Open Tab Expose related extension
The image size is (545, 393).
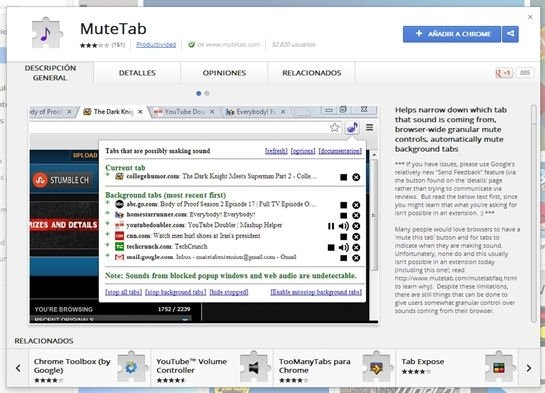pos(457,368)
